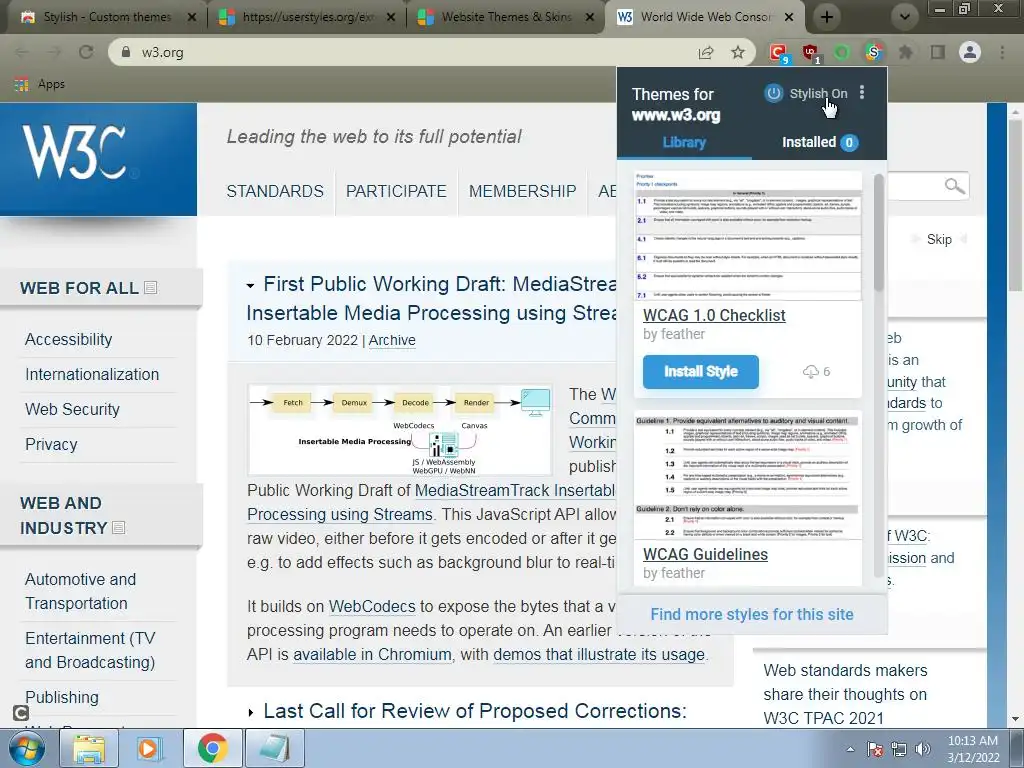Open the Privacy sidebar link
This screenshot has width=1024, height=768.
[51, 445]
